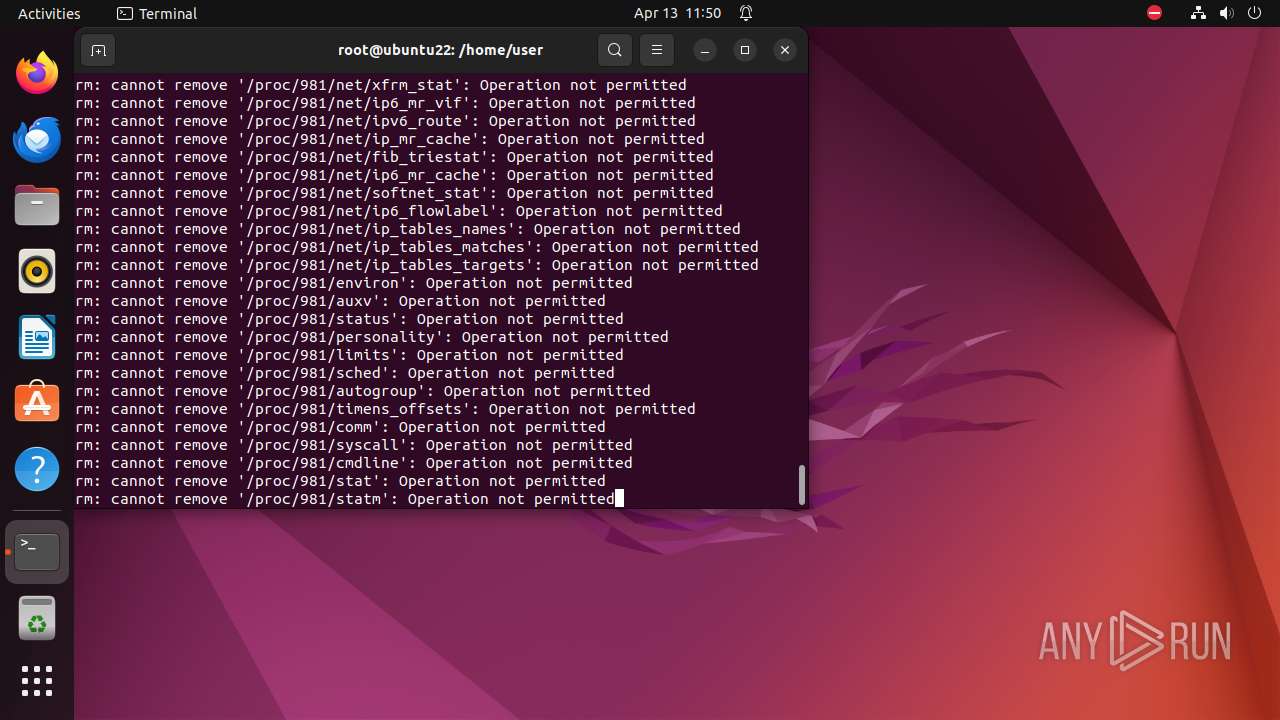Open the network status icon
This screenshot has height=720, width=1280.
1198,14
